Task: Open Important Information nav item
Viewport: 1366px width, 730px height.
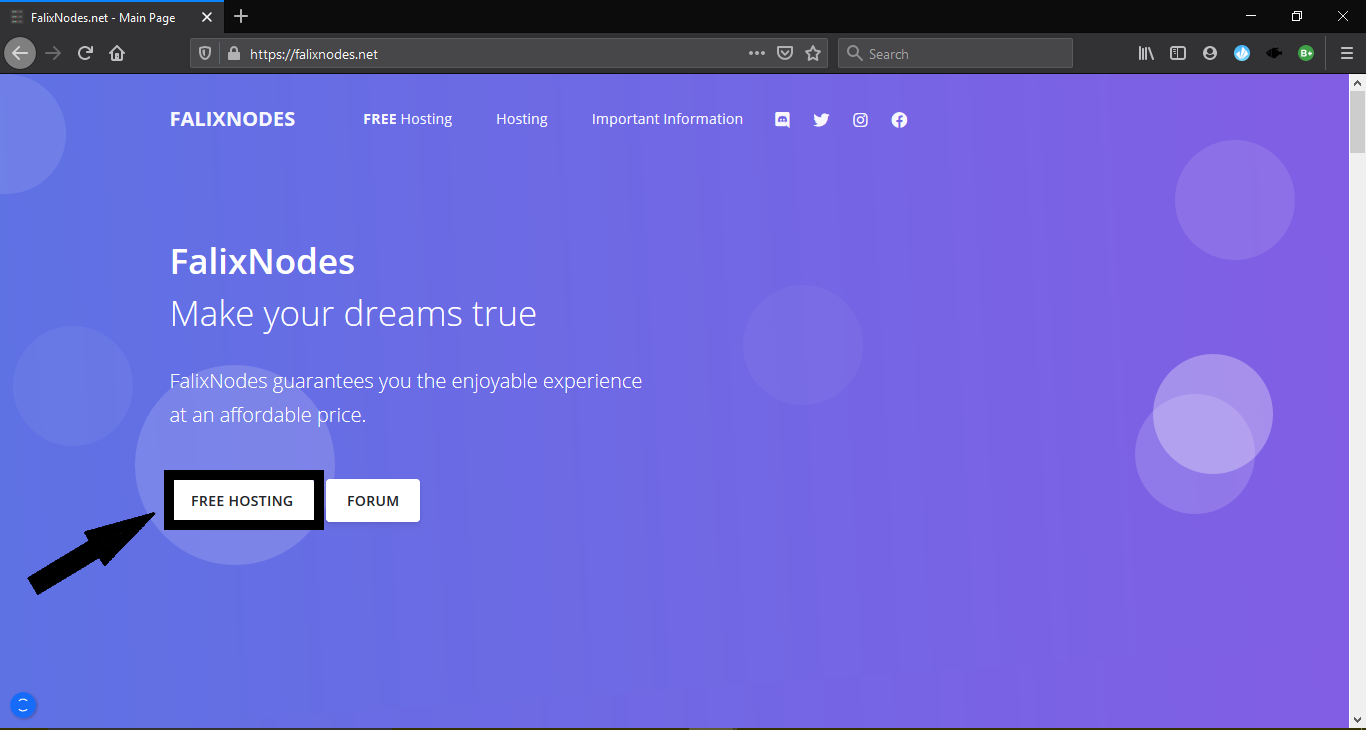Action: point(667,119)
